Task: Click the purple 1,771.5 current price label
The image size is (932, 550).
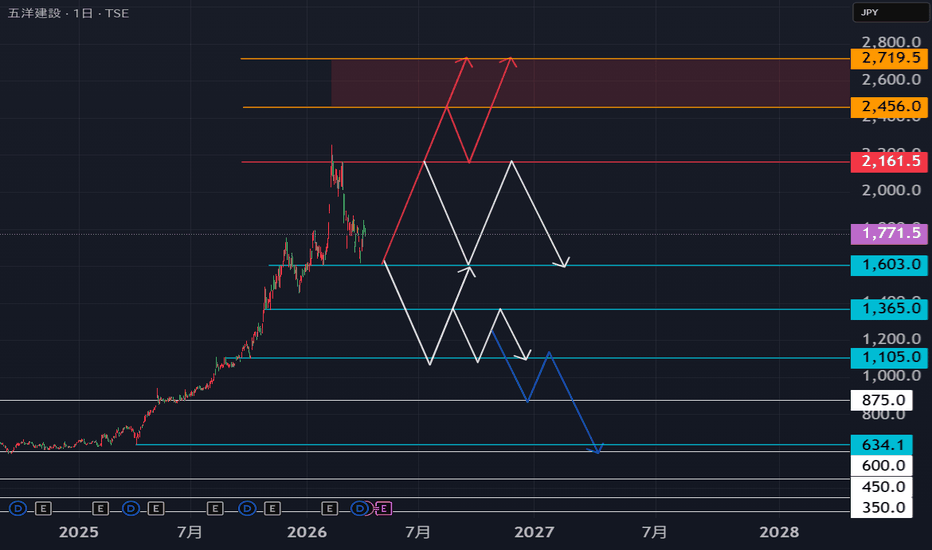Action: point(889,234)
